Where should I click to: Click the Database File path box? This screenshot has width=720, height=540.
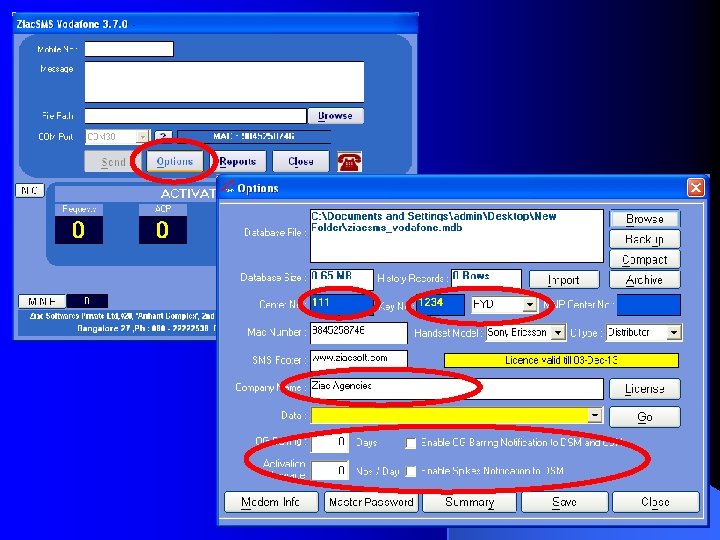(x=456, y=236)
